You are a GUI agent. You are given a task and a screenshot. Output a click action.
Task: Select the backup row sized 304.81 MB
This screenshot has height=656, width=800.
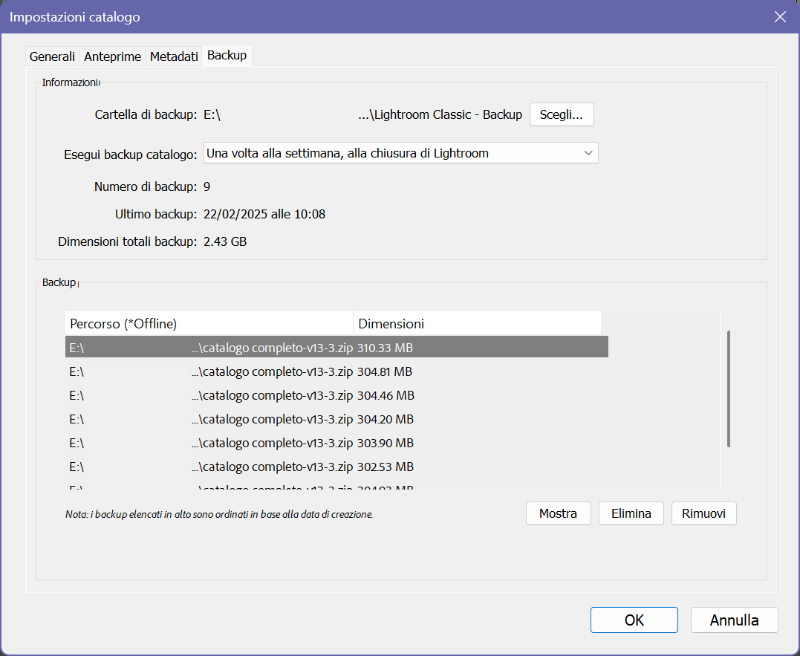337,371
